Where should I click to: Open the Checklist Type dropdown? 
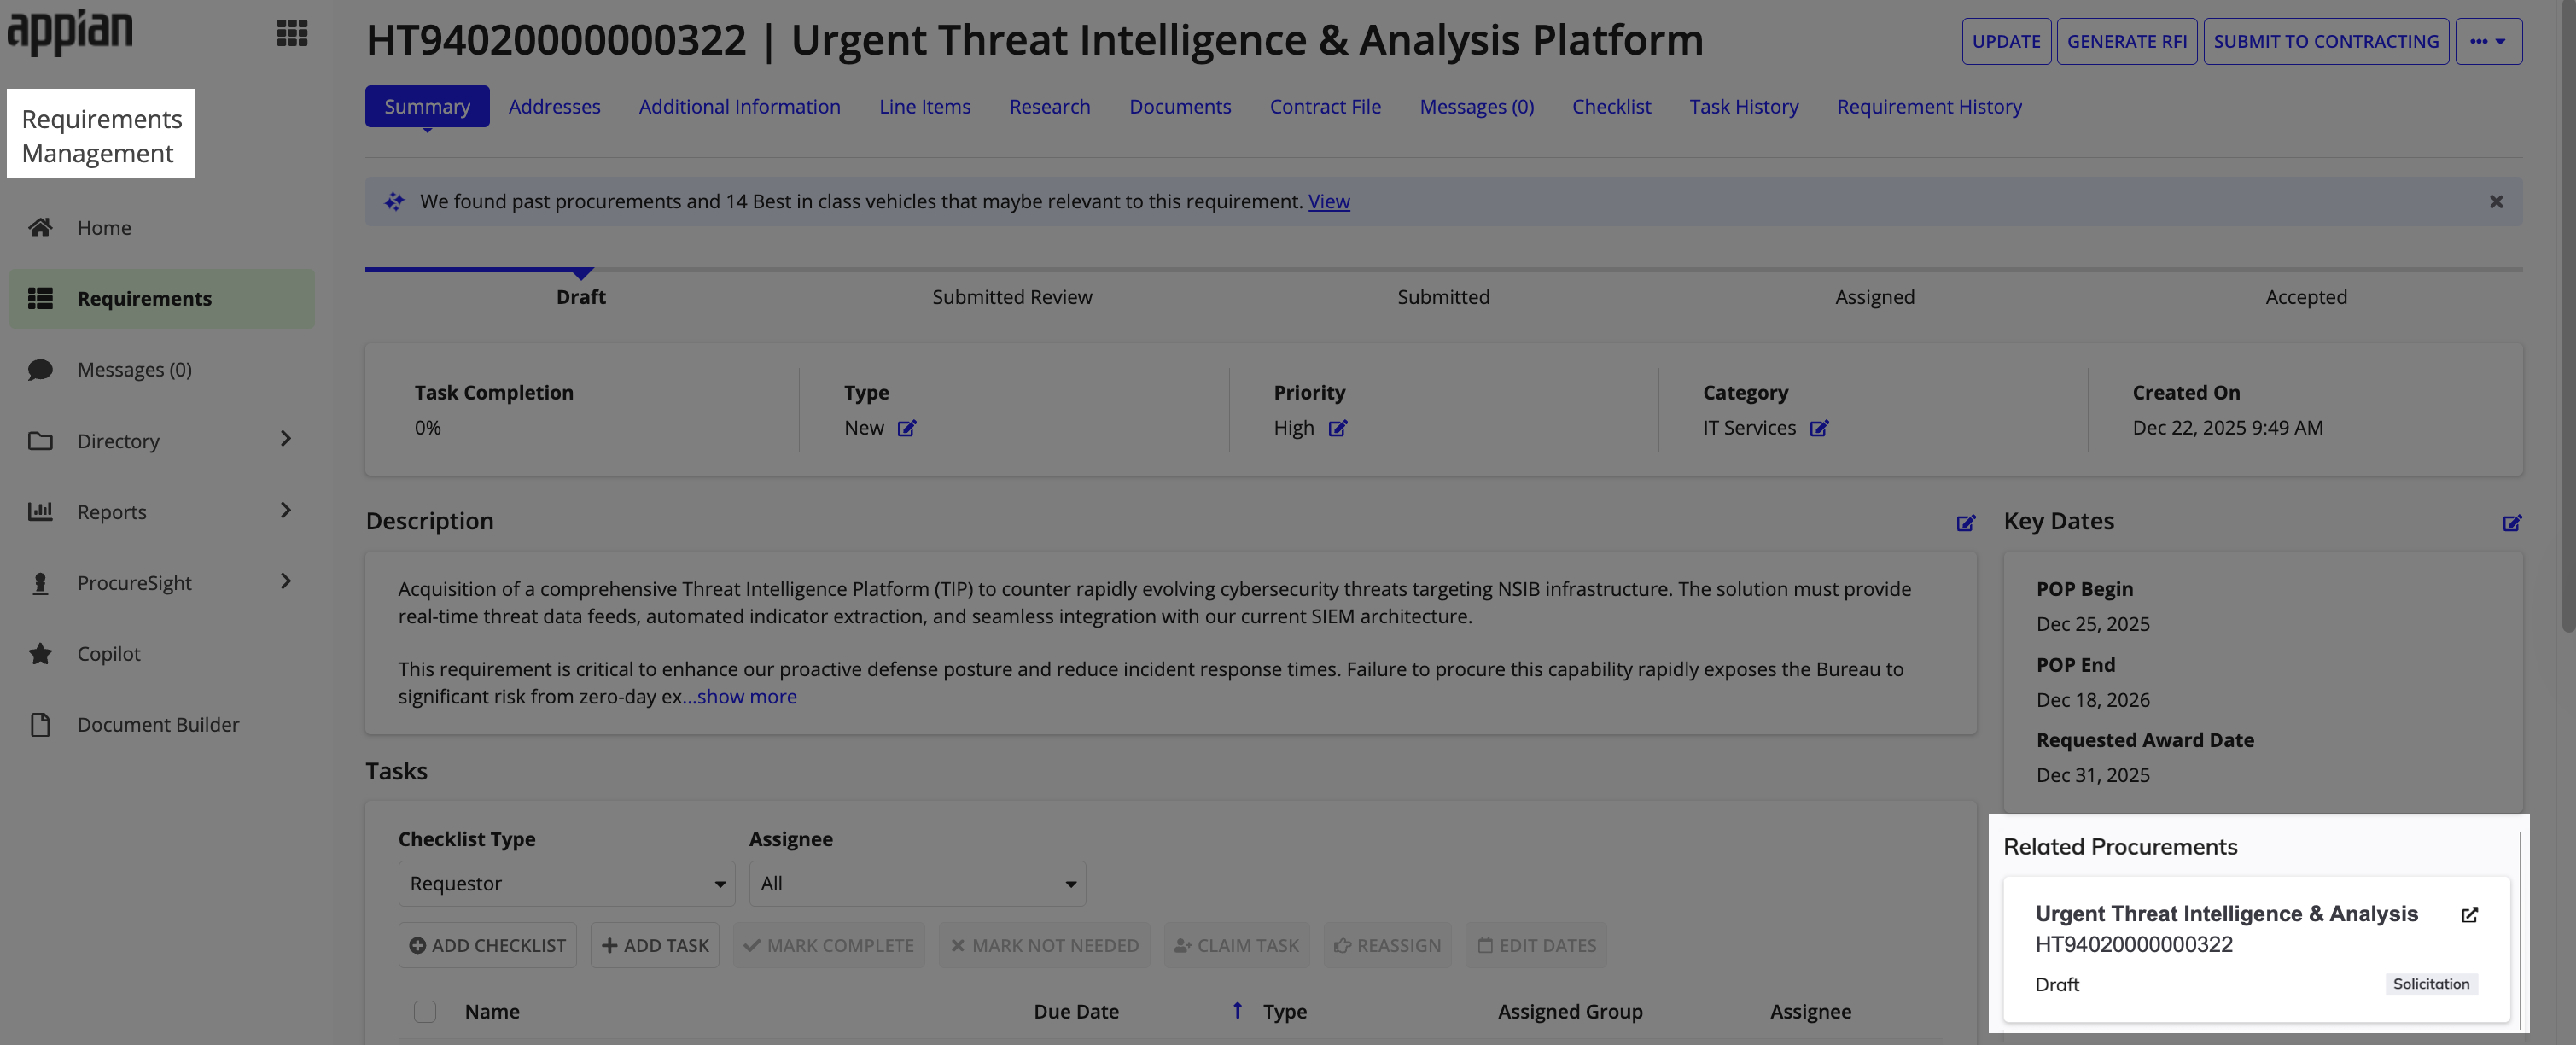point(566,884)
